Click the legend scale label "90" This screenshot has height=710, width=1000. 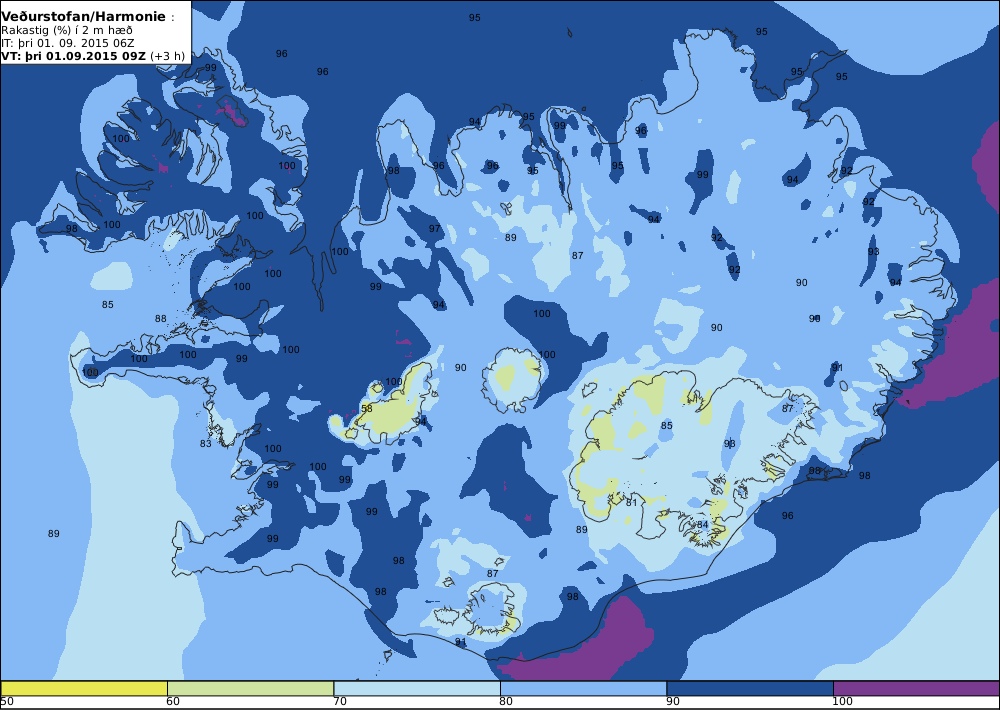pyautogui.click(x=673, y=702)
